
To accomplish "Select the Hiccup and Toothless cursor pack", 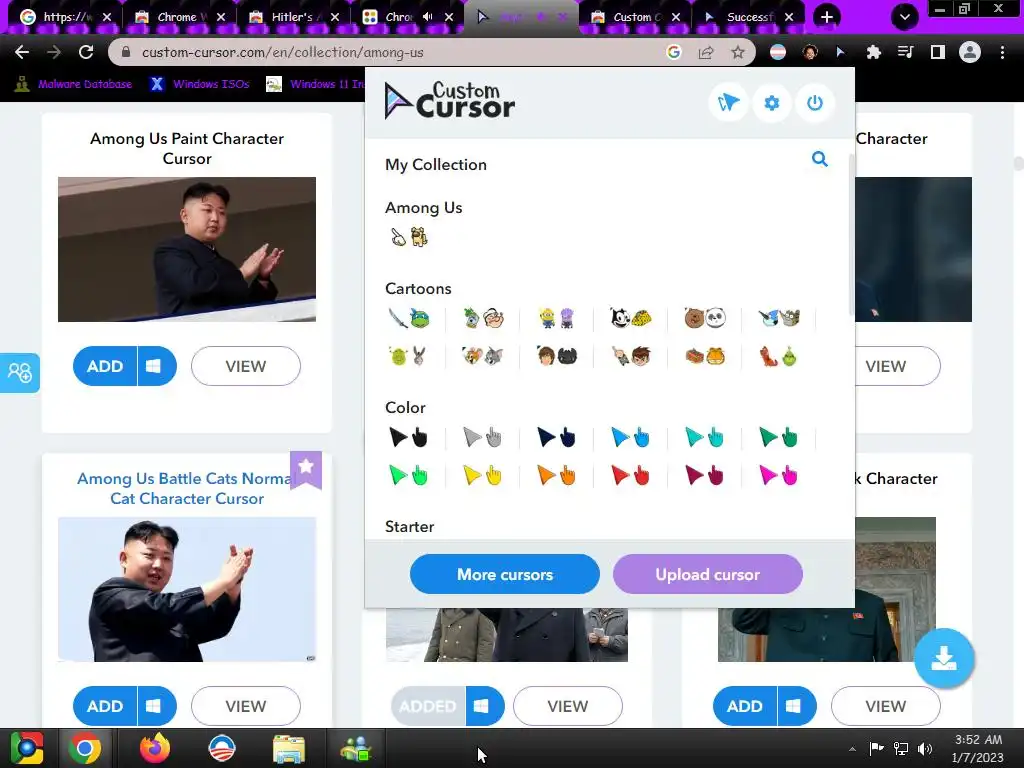I will tap(557, 357).
